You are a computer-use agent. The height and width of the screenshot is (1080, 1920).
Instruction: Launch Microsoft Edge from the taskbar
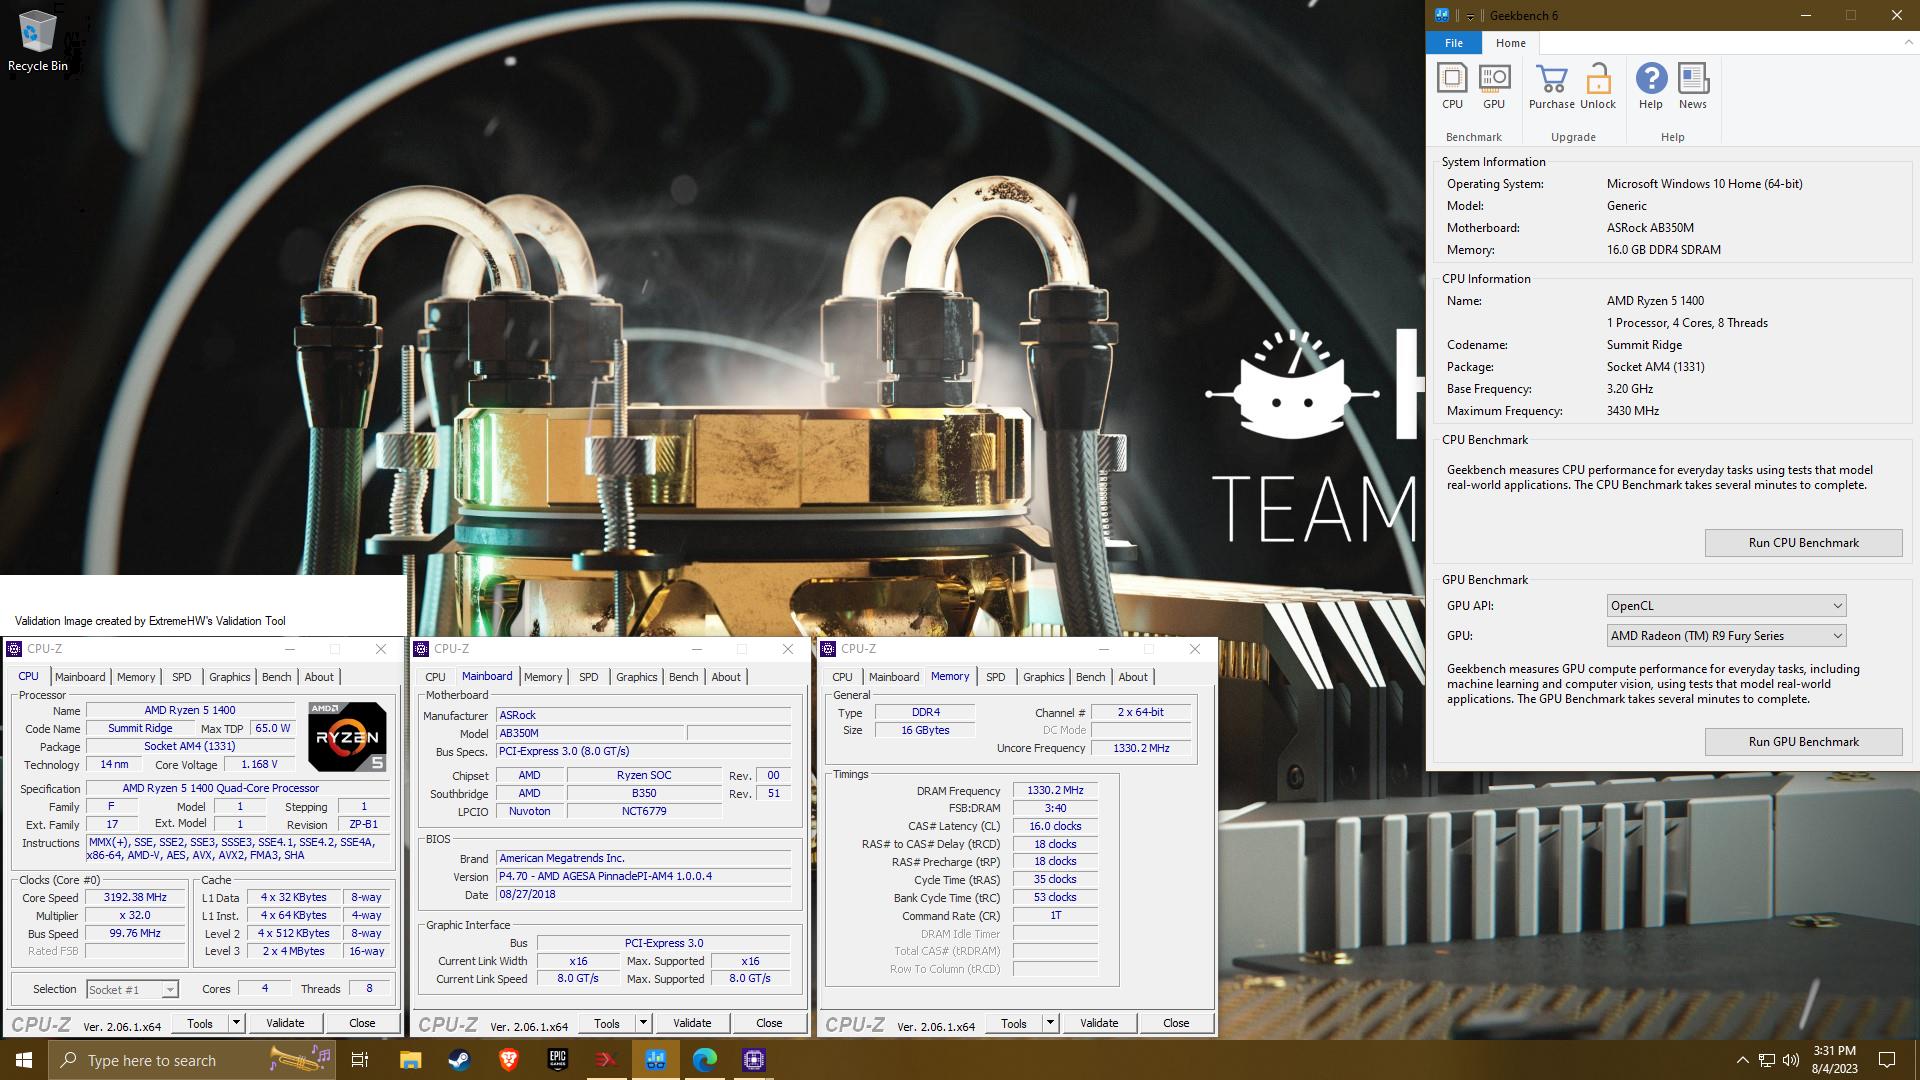(x=705, y=1060)
